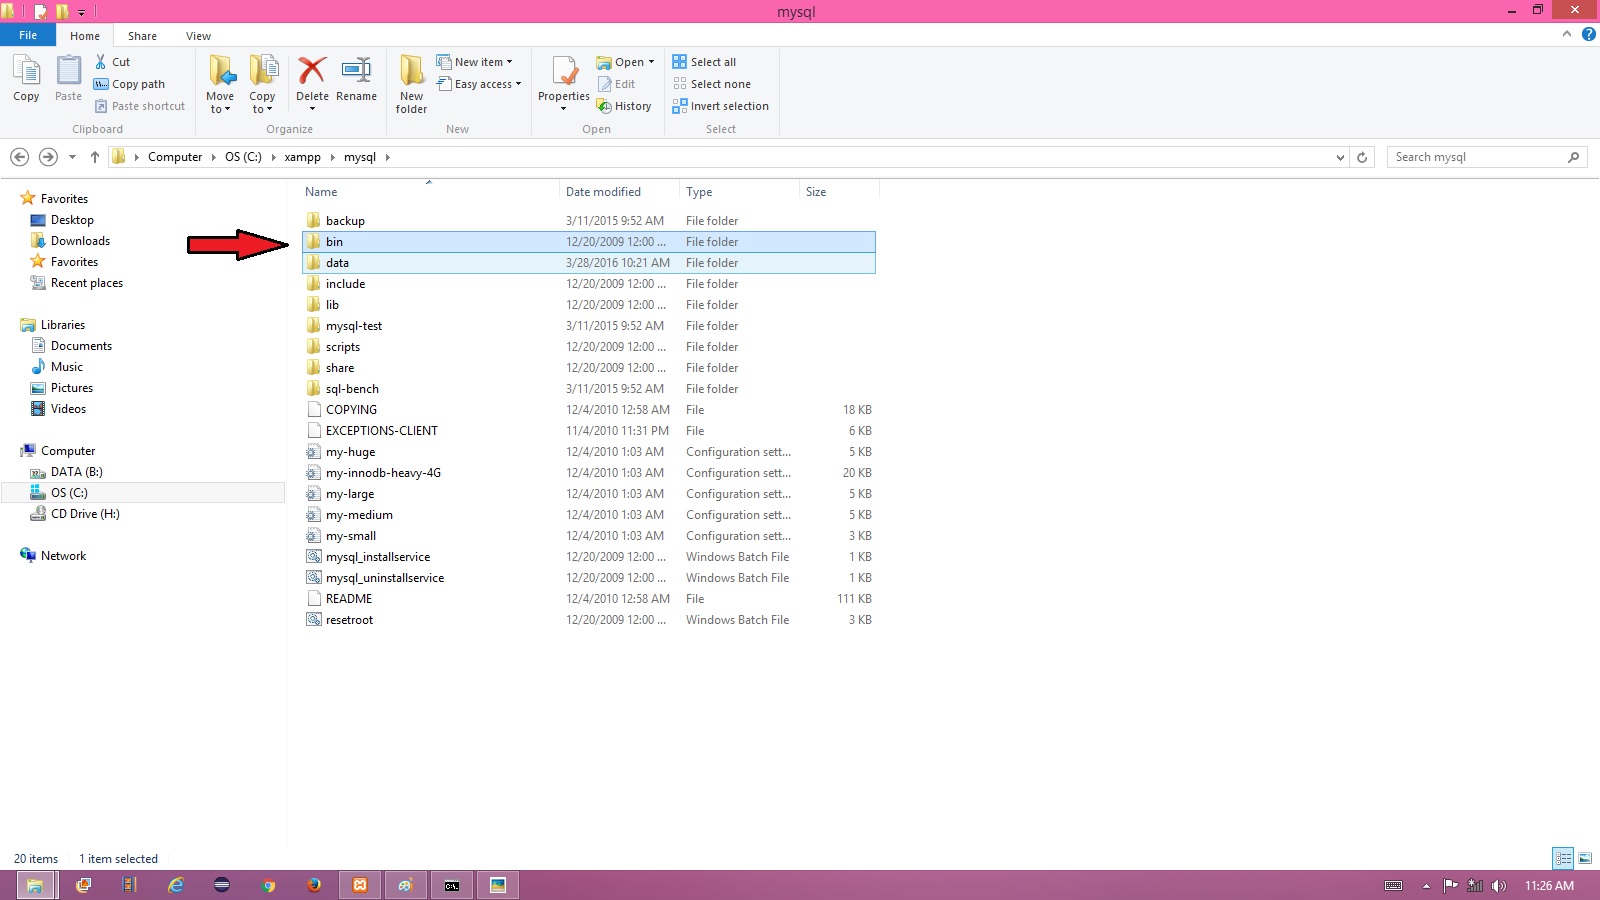Switch to the Home ribbon tab
This screenshot has height=900, width=1600.
(85, 36)
